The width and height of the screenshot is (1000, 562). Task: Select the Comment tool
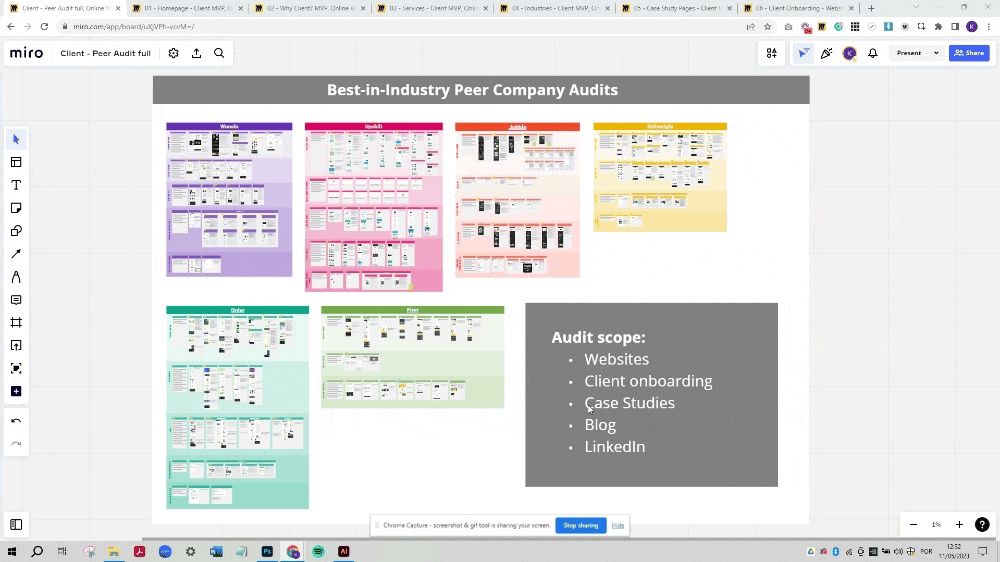click(x=16, y=300)
